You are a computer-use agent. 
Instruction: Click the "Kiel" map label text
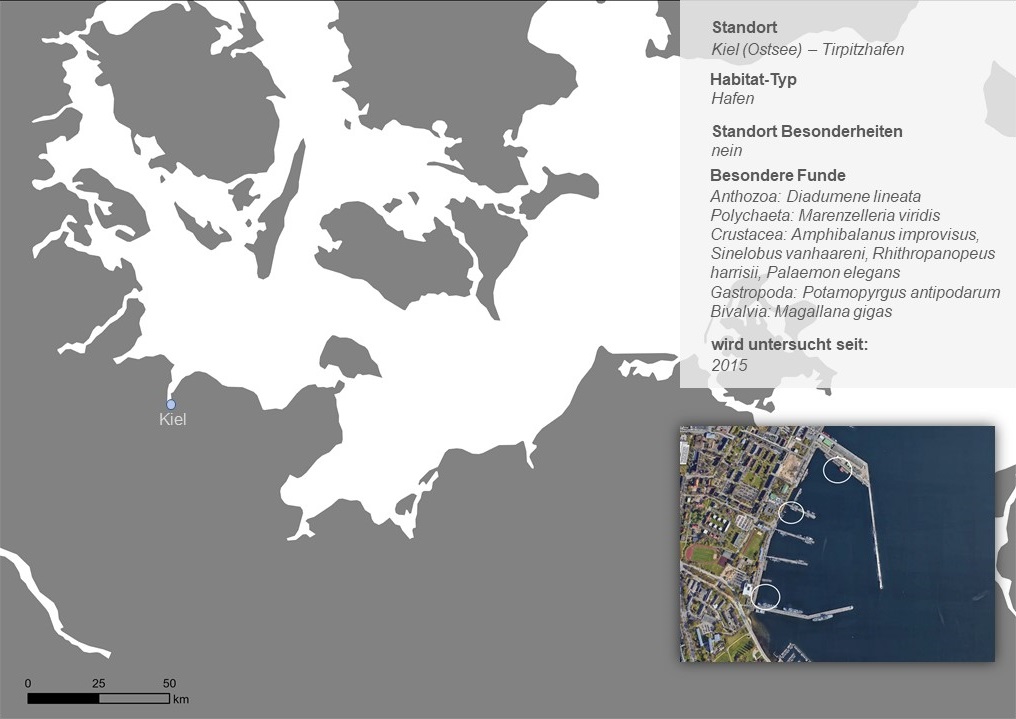coord(173,420)
